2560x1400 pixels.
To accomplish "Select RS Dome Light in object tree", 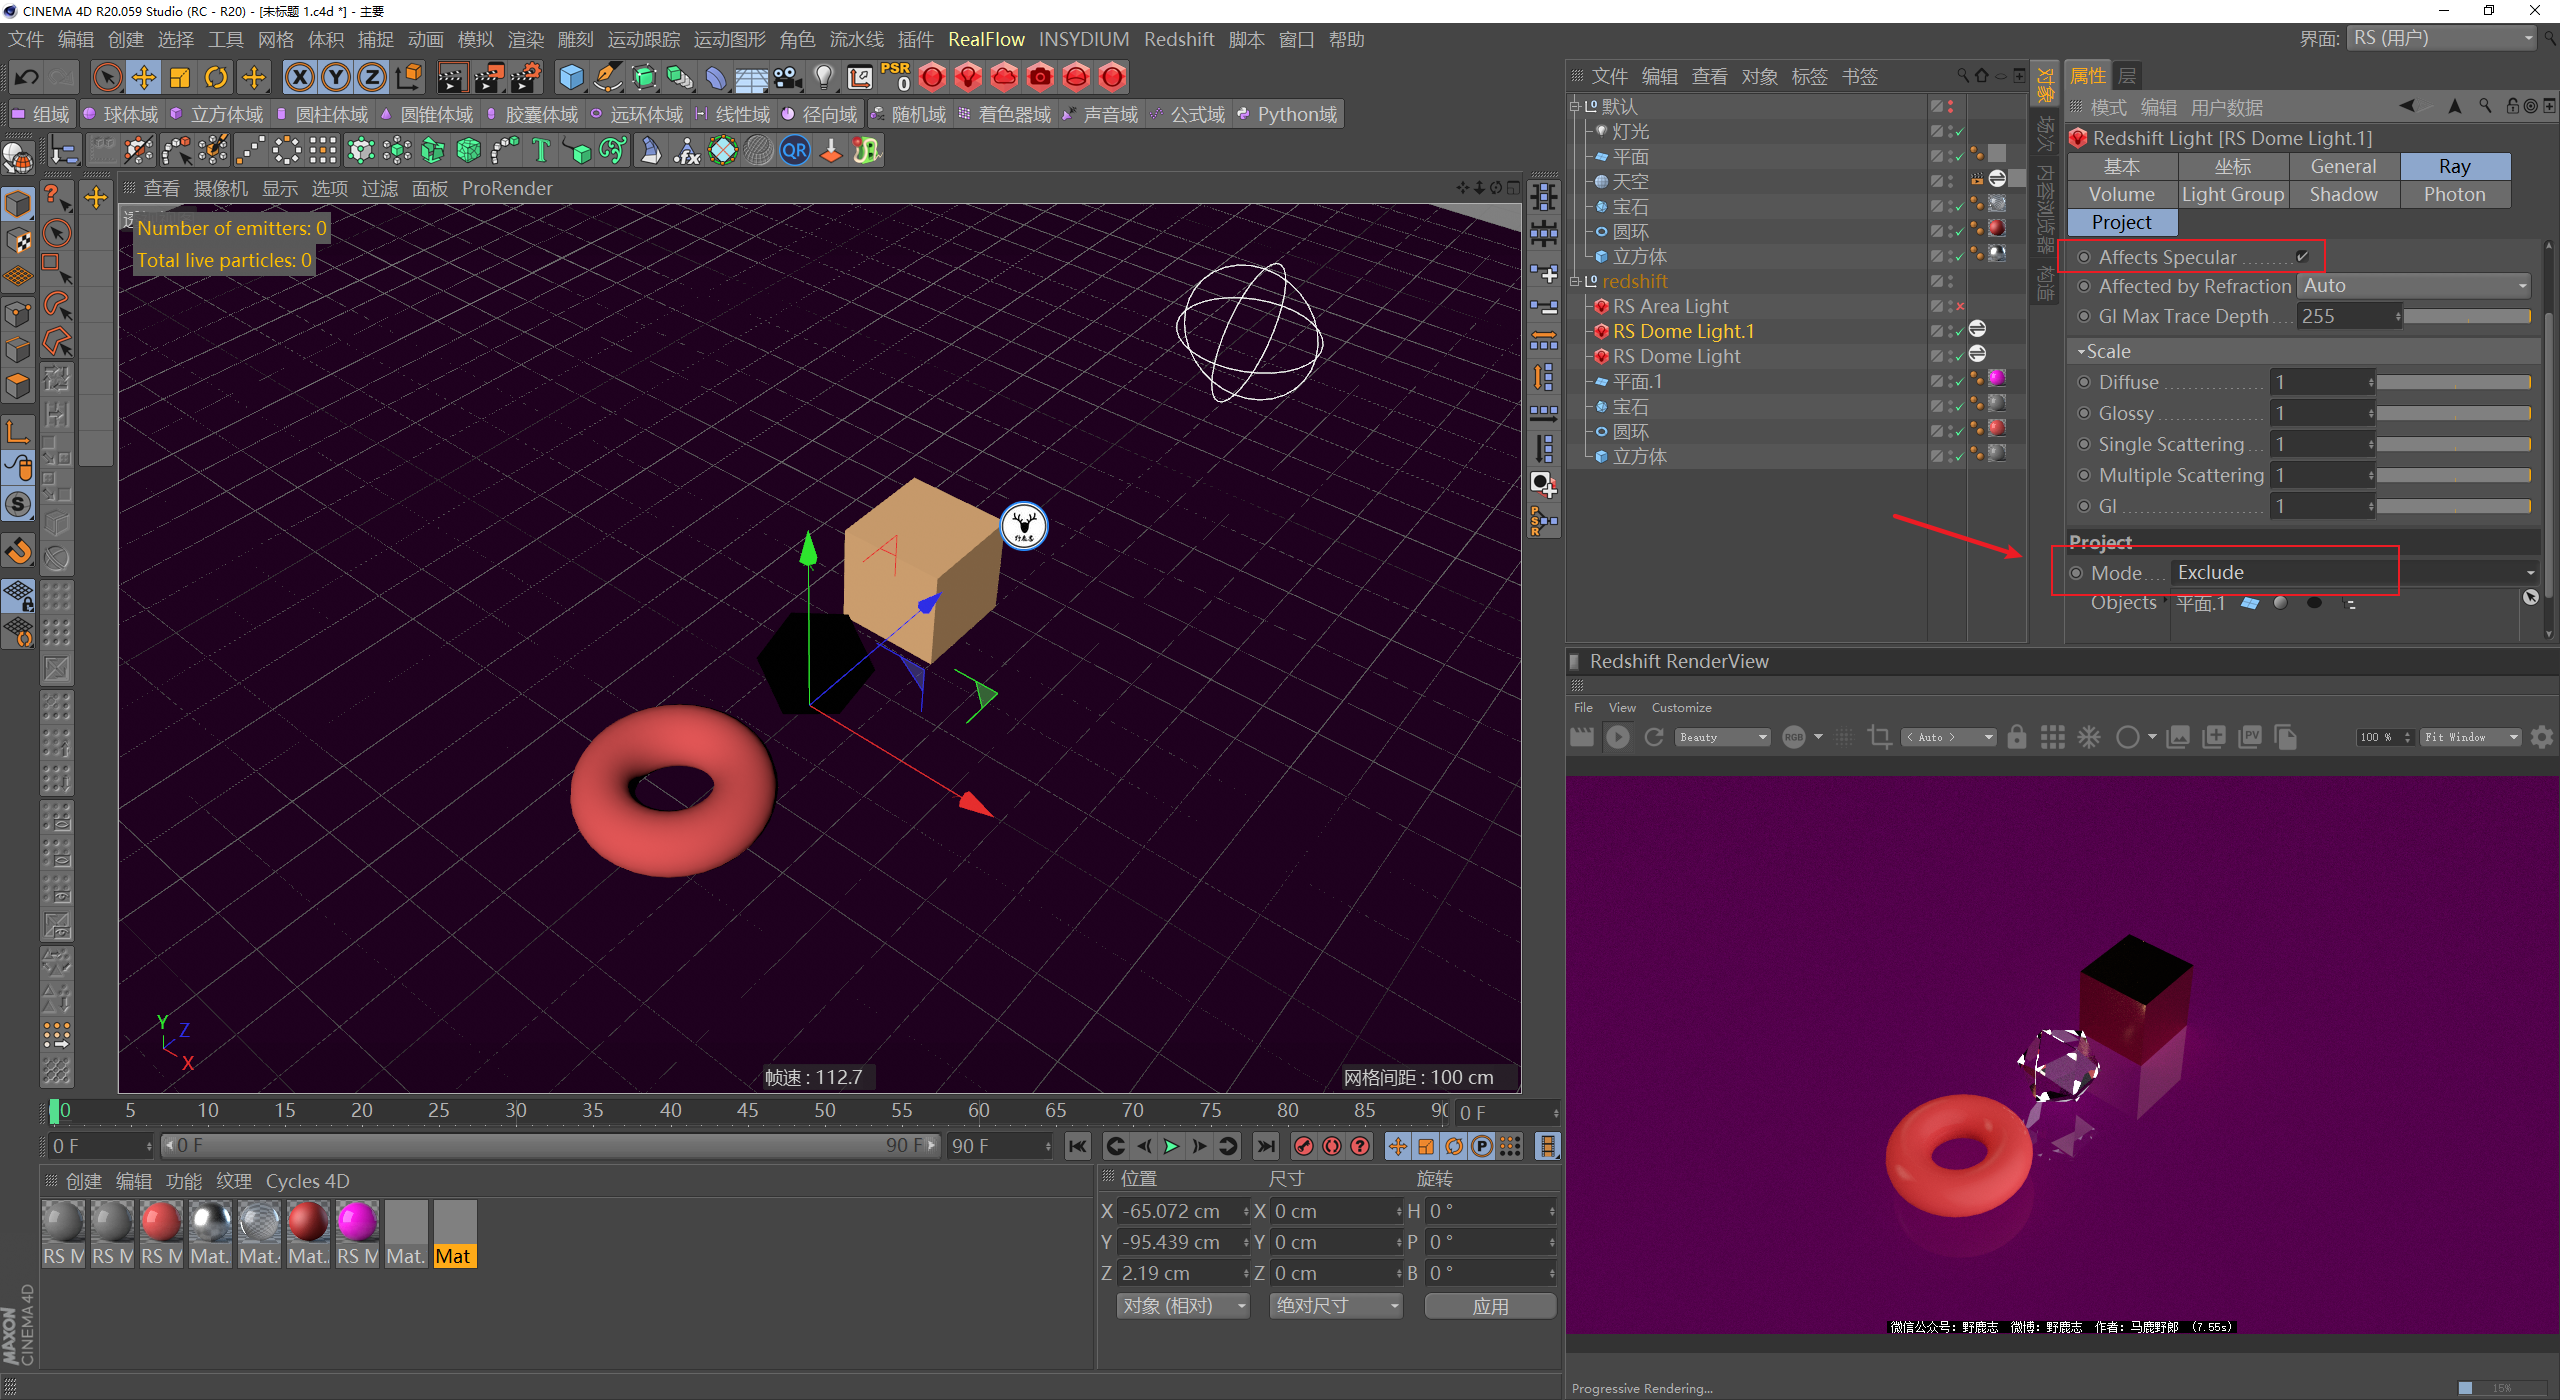I will 1676,357.
